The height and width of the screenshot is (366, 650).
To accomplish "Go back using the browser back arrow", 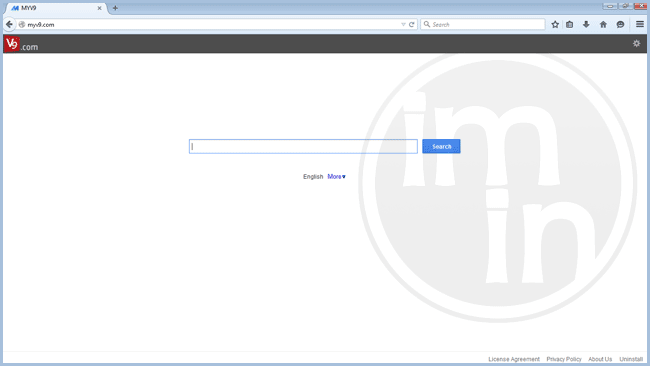I will coord(9,24).
